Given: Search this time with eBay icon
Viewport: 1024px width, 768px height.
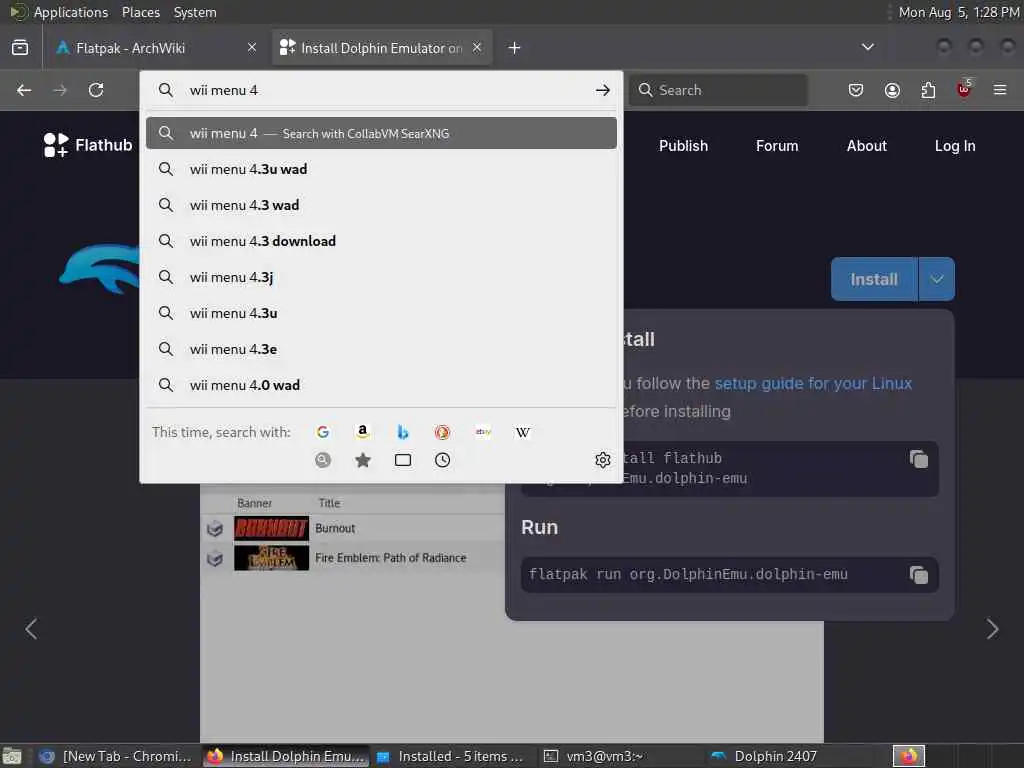Looking at the screenshot, I should tap(483, 432).
